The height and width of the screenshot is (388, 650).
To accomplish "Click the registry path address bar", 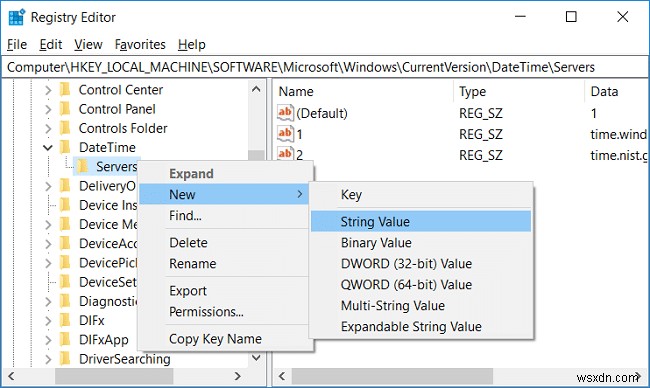I will pos(325,67).
